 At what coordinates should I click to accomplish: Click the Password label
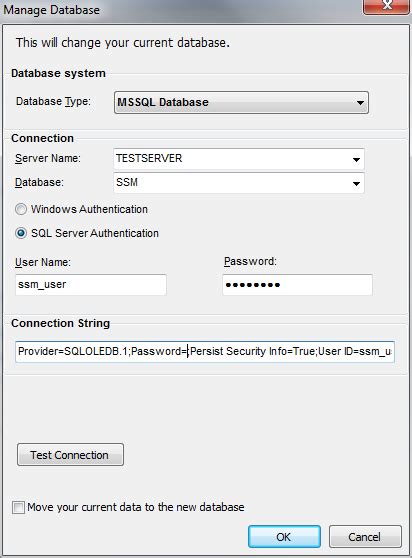coord(250,262)
